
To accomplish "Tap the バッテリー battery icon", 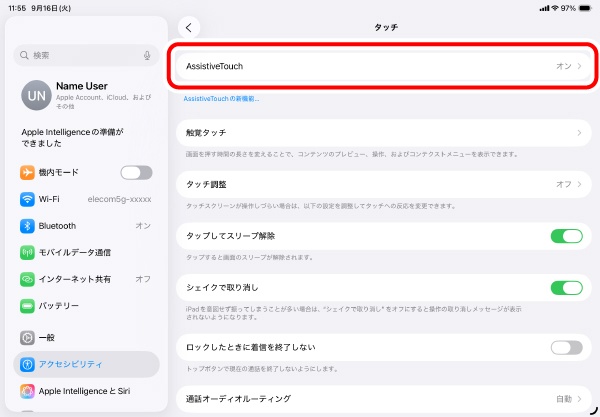I will [x=27, y=305].
